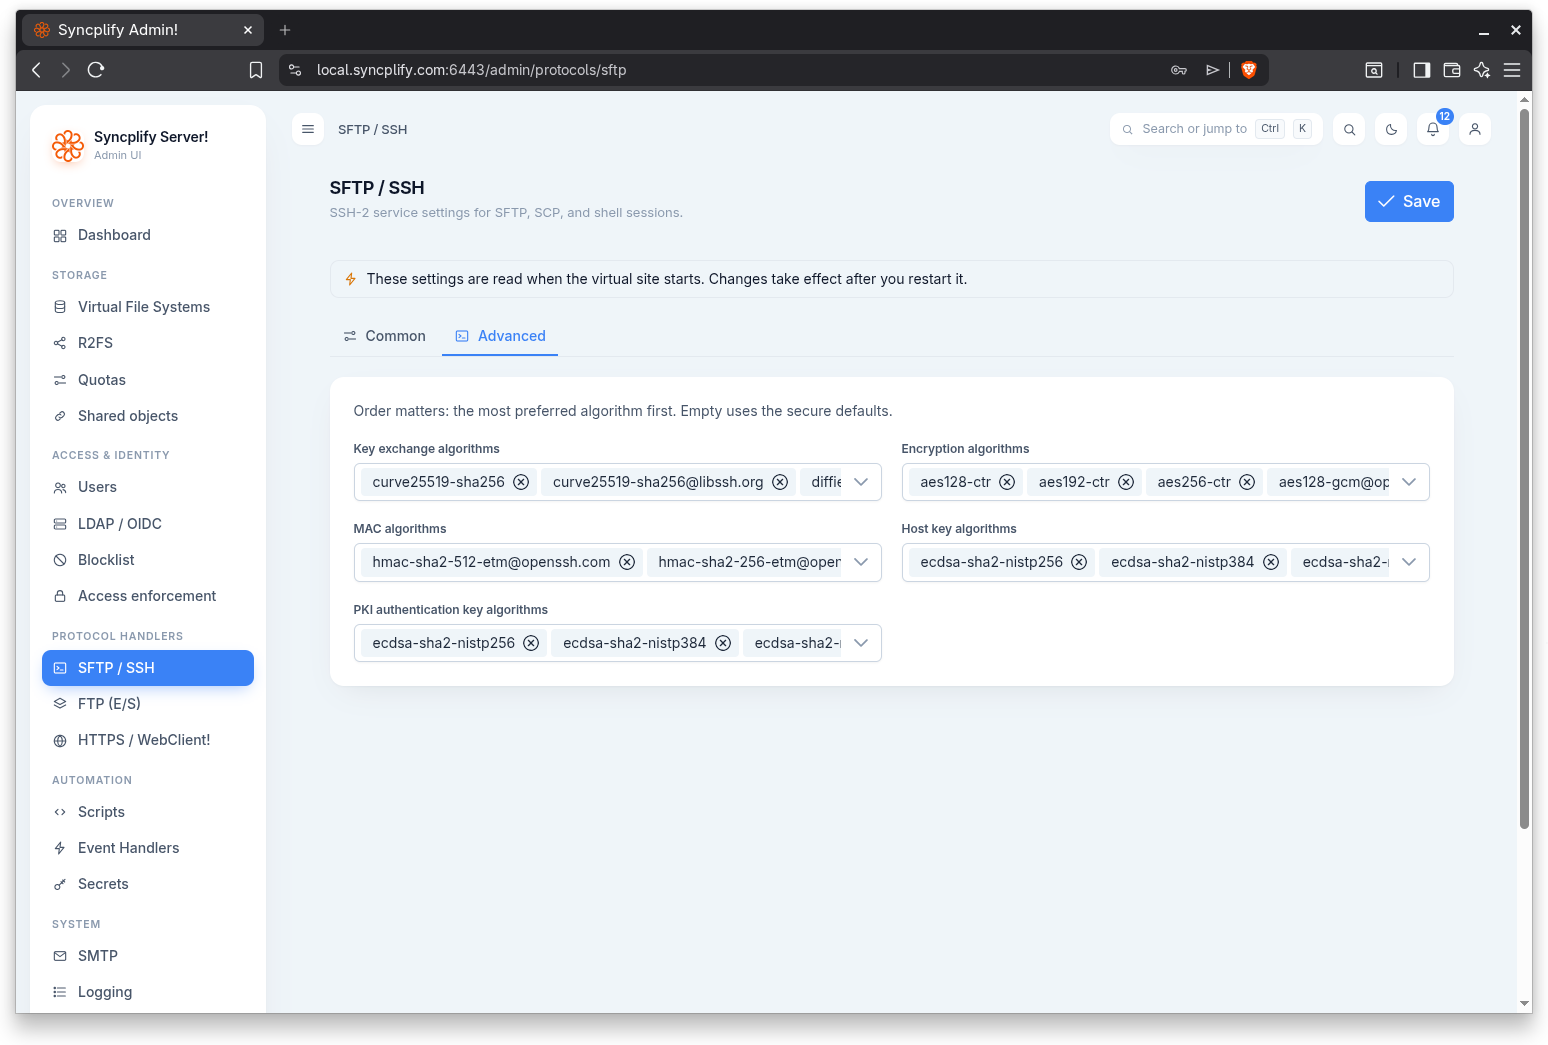Remove ecdsa-sha2-nistp384 from PKI authentication algorithms
This screenshot has height=1045, width=1548.
(723, 643)
